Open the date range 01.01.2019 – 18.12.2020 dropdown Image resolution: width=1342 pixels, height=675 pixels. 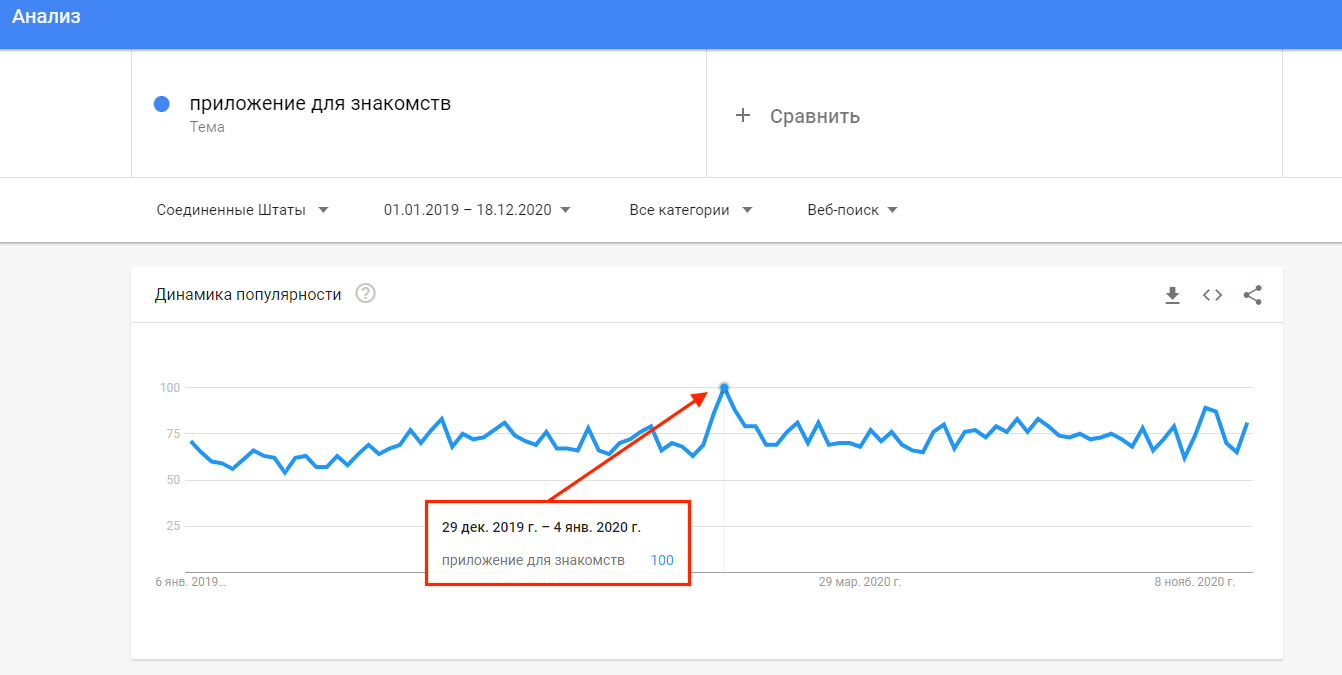point(477,210)
